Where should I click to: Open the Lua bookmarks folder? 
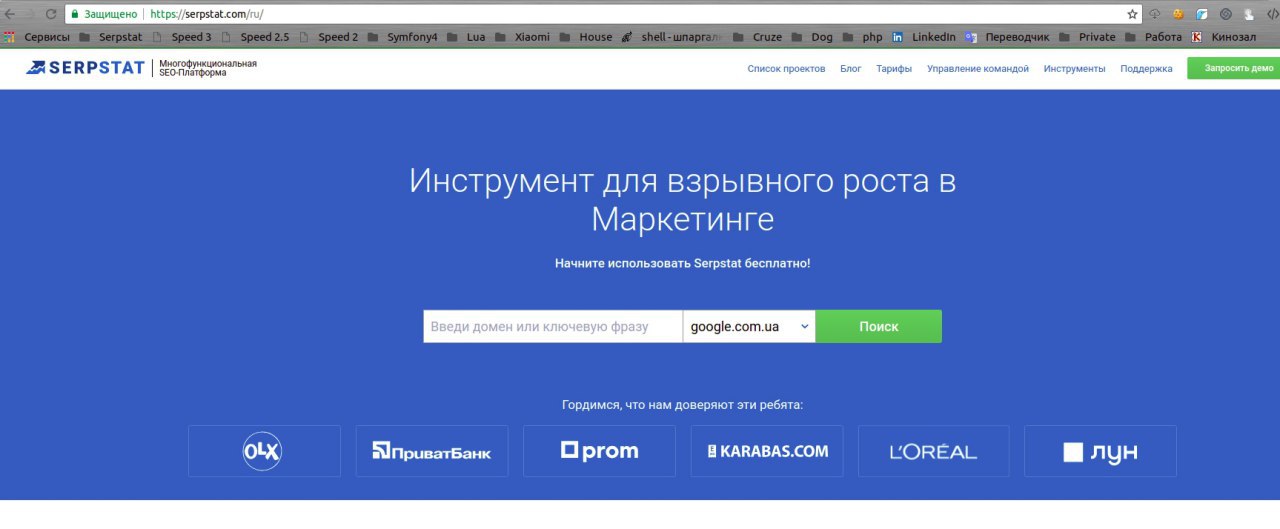[466, 37]
